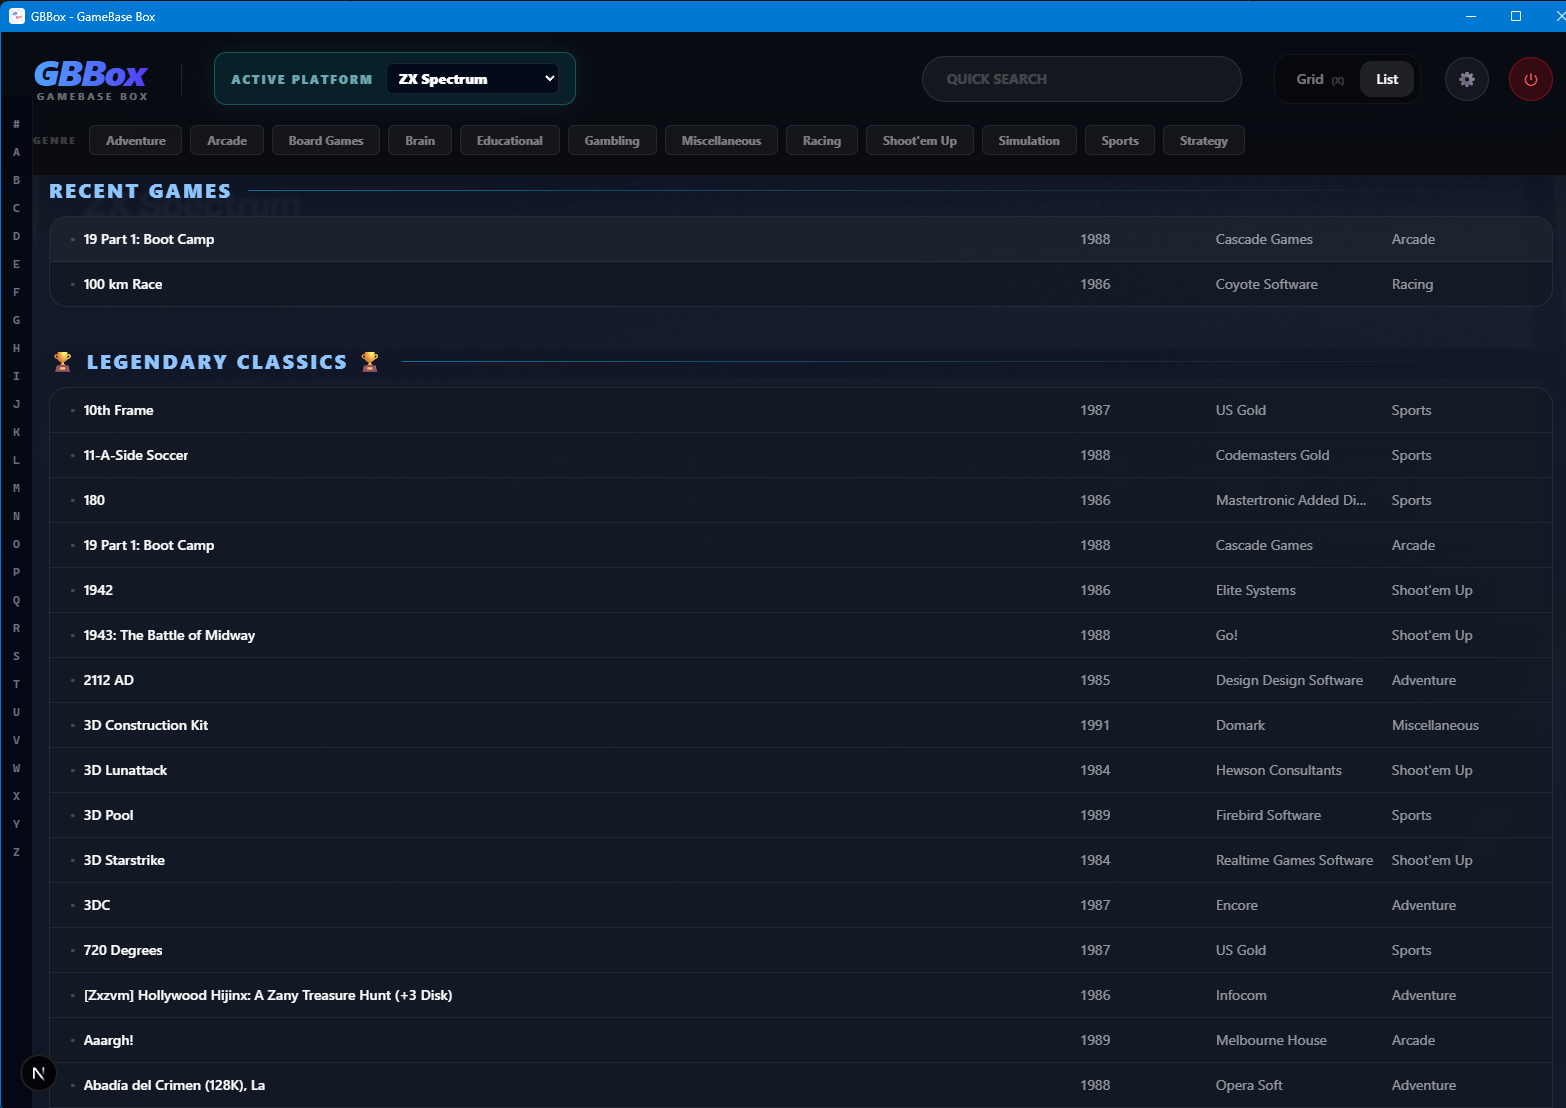Viewport: 1566px width, 1108px height.
Task: Click publisher Firebird Software
Action: 1268,815
